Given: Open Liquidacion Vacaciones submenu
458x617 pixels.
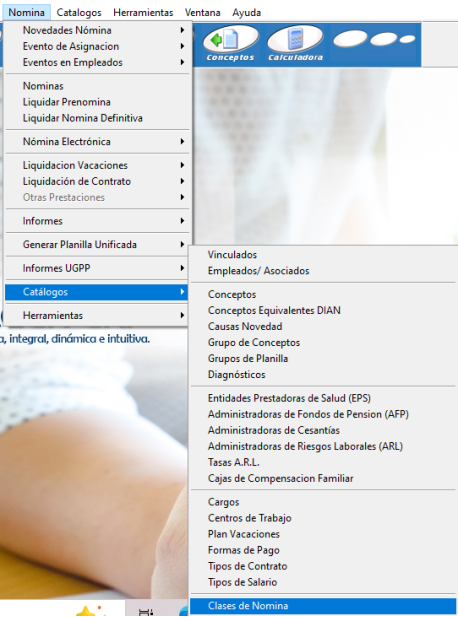Looking at the screenshot, I should [97, 165].
